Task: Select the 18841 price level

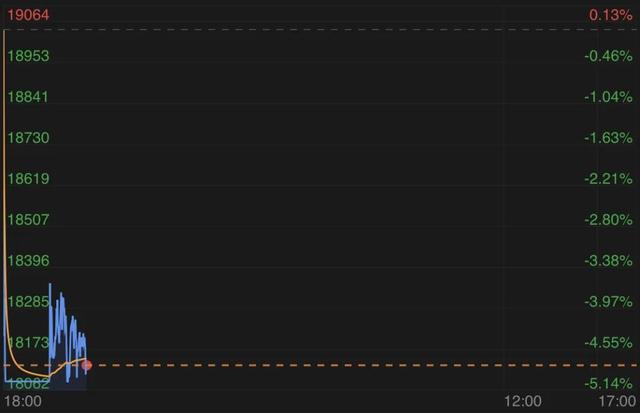Action: [x=28, y=97]
